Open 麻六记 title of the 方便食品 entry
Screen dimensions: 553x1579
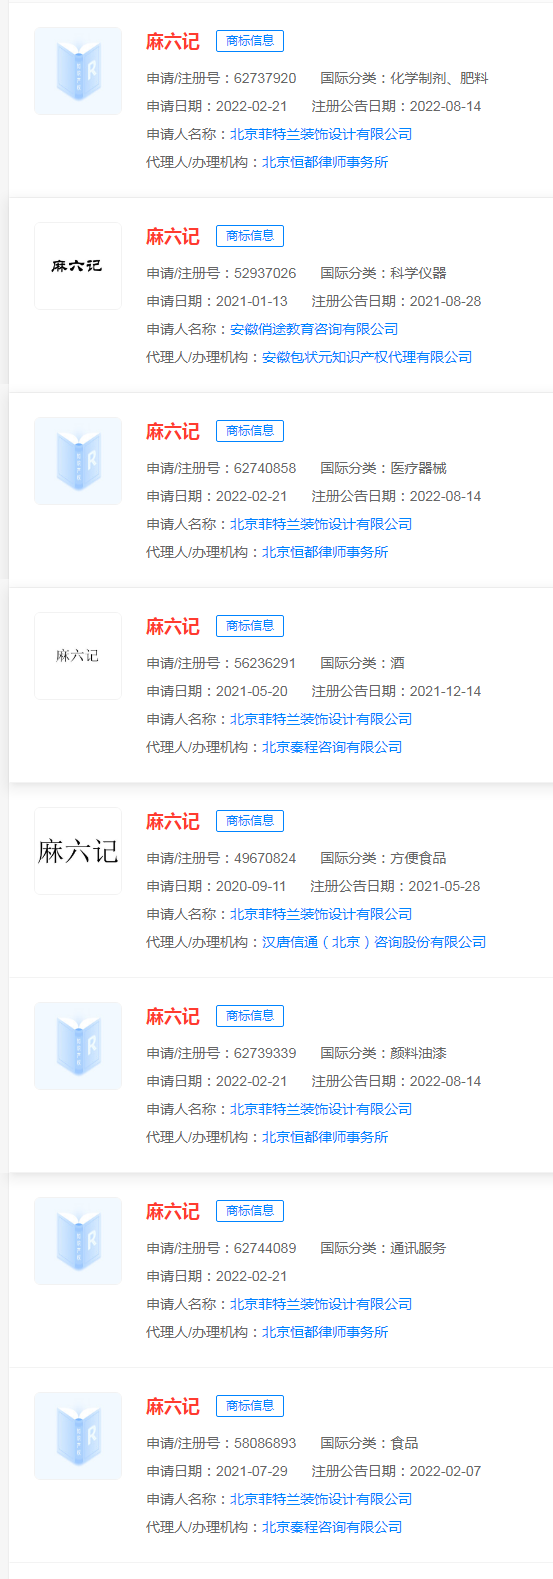pyautogui.click(x=173, y=821)
